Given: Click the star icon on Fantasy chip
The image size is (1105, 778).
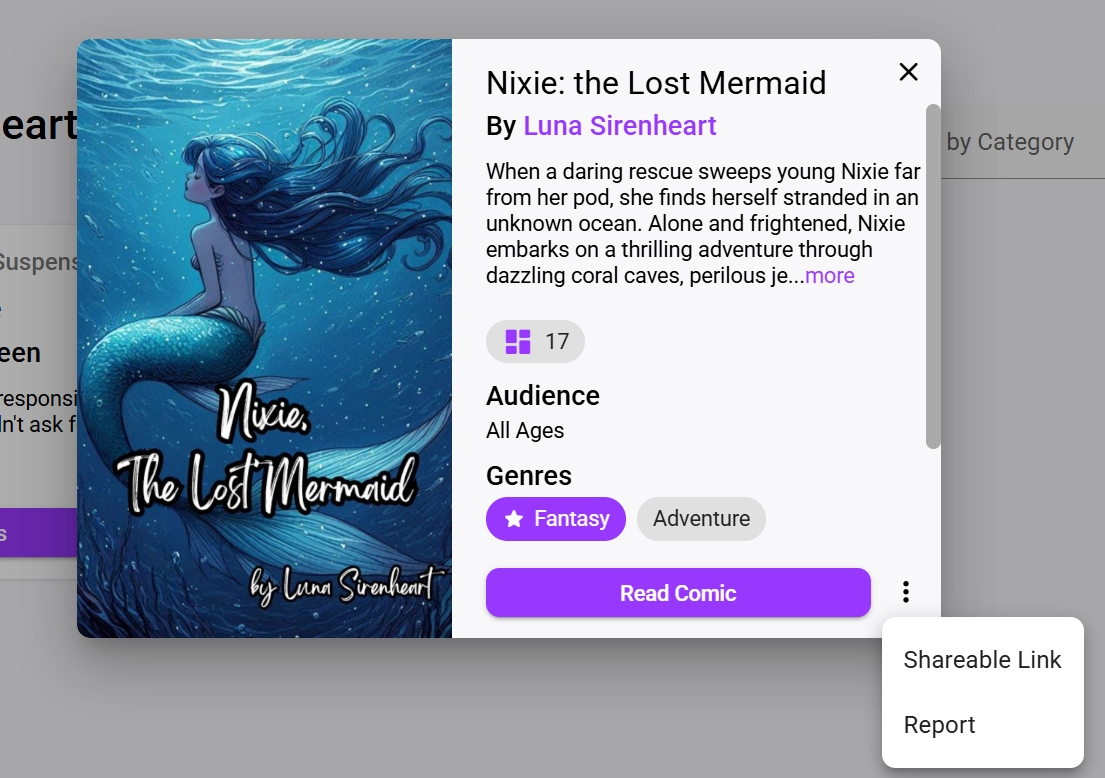Looking at the screenshot, I should pyautogui.click(x=514, y=519).
